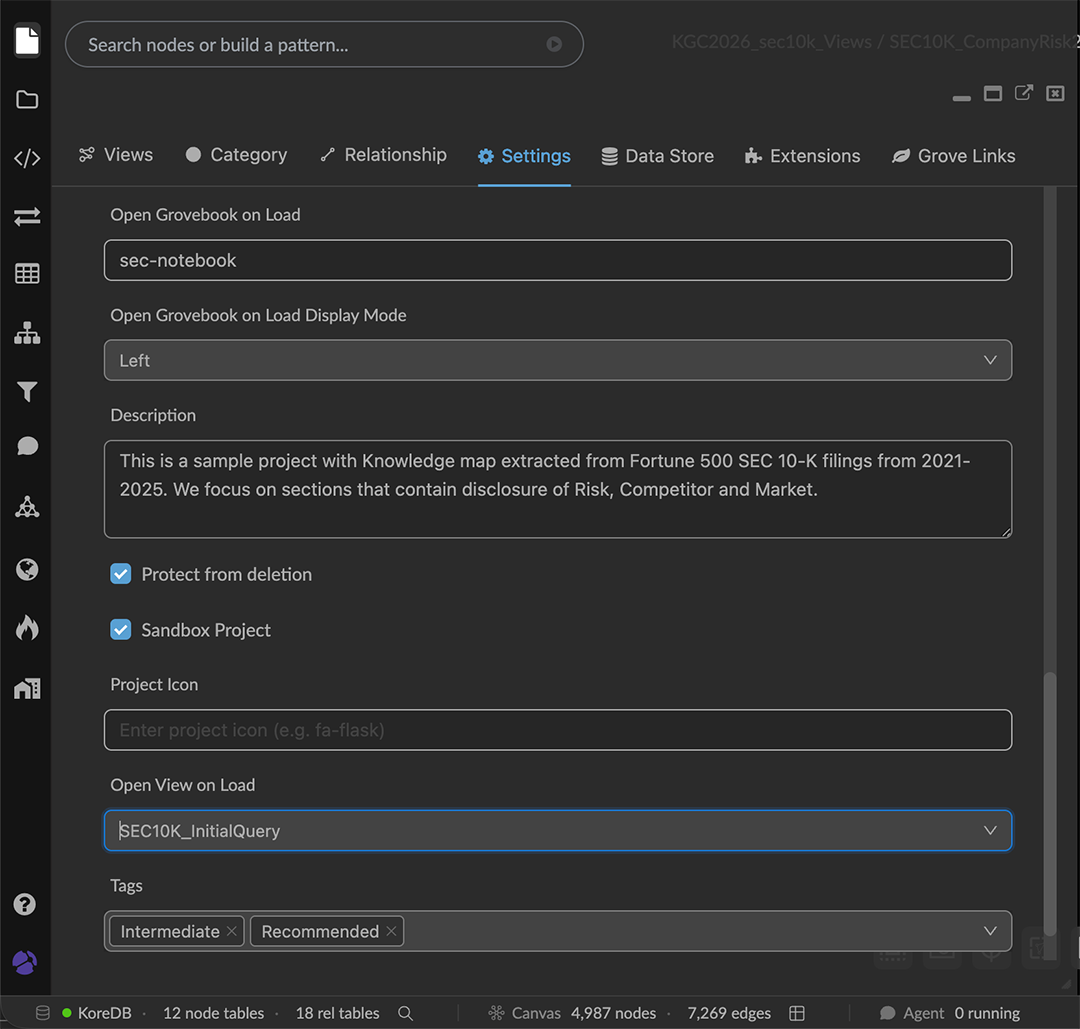
Task: Open the Display Mode dropdown showing Left
Action: 558,360
